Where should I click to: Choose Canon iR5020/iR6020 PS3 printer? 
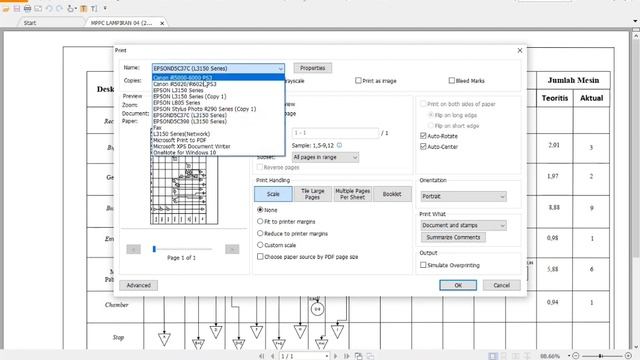click(x=218, y=84)
